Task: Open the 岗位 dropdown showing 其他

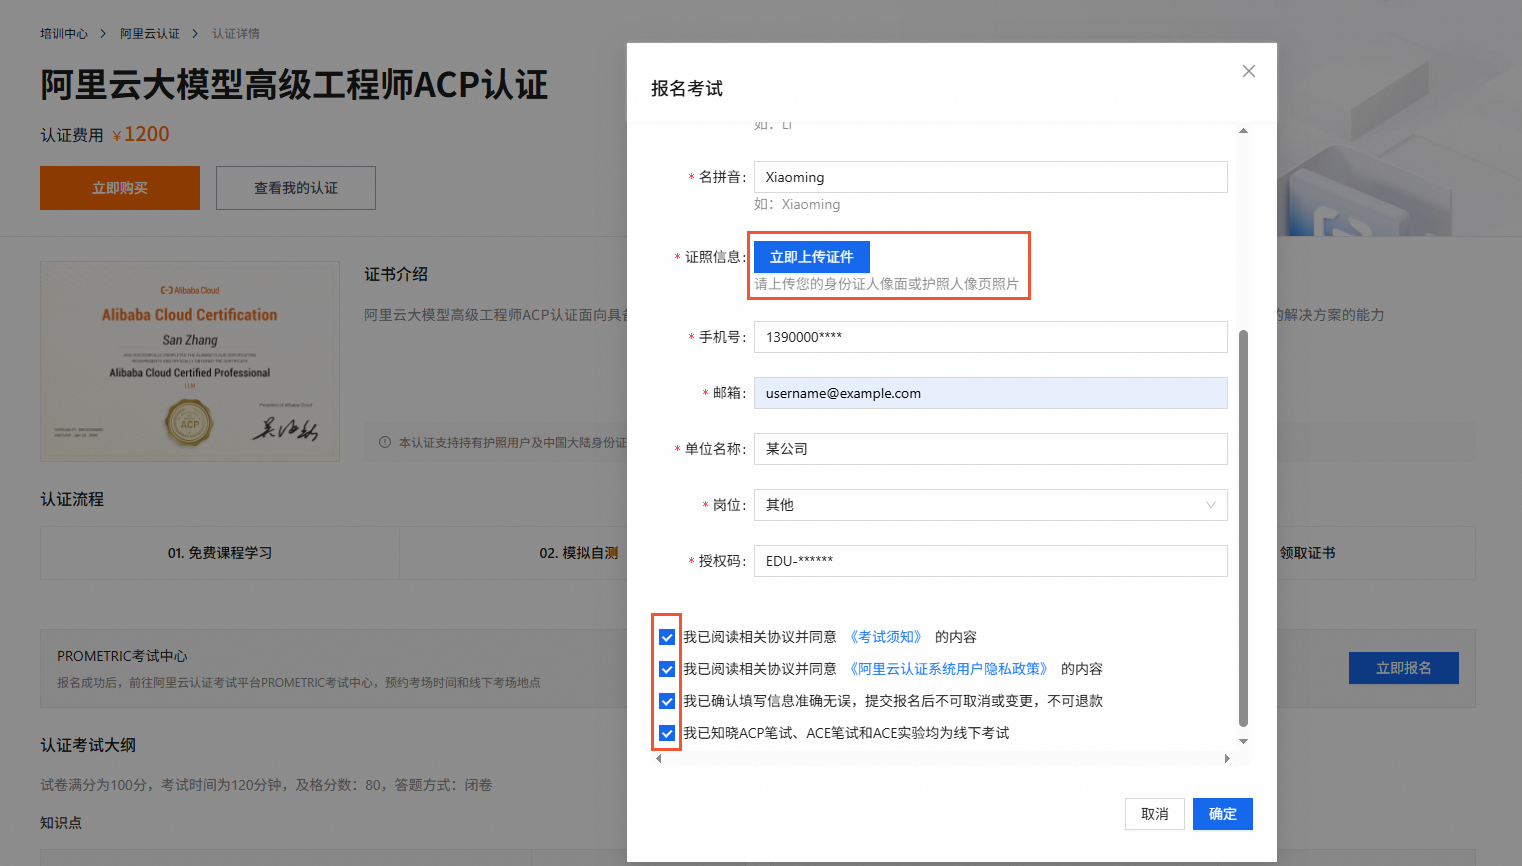Action: pos(990,505)
